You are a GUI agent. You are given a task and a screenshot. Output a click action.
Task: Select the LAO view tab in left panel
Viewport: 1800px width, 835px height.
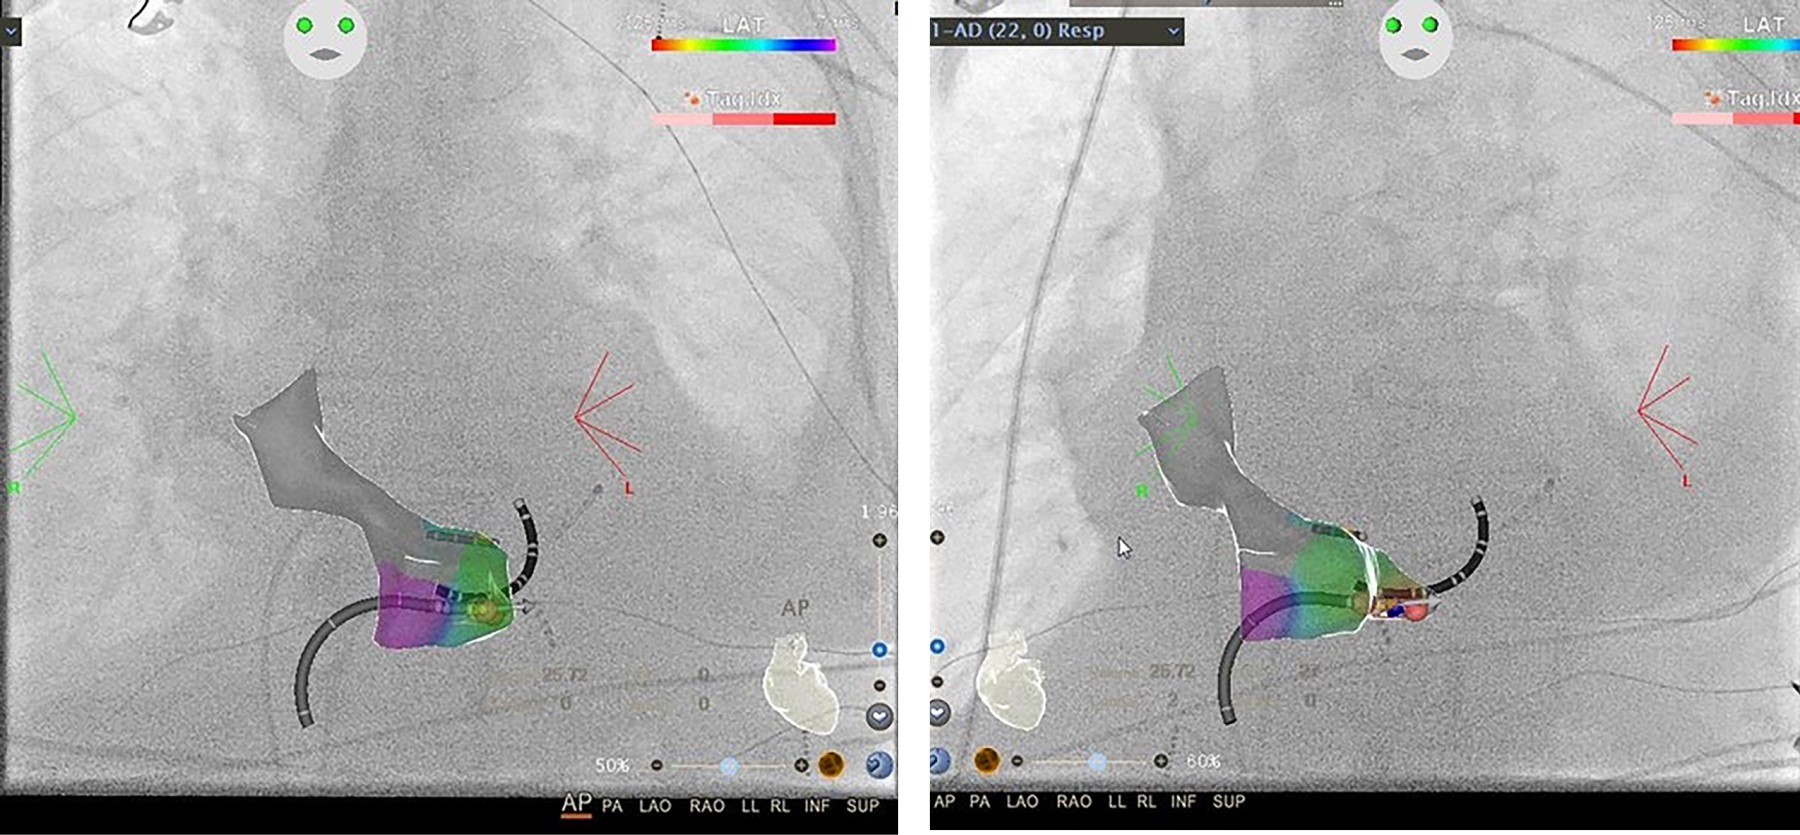coord(655,806)
